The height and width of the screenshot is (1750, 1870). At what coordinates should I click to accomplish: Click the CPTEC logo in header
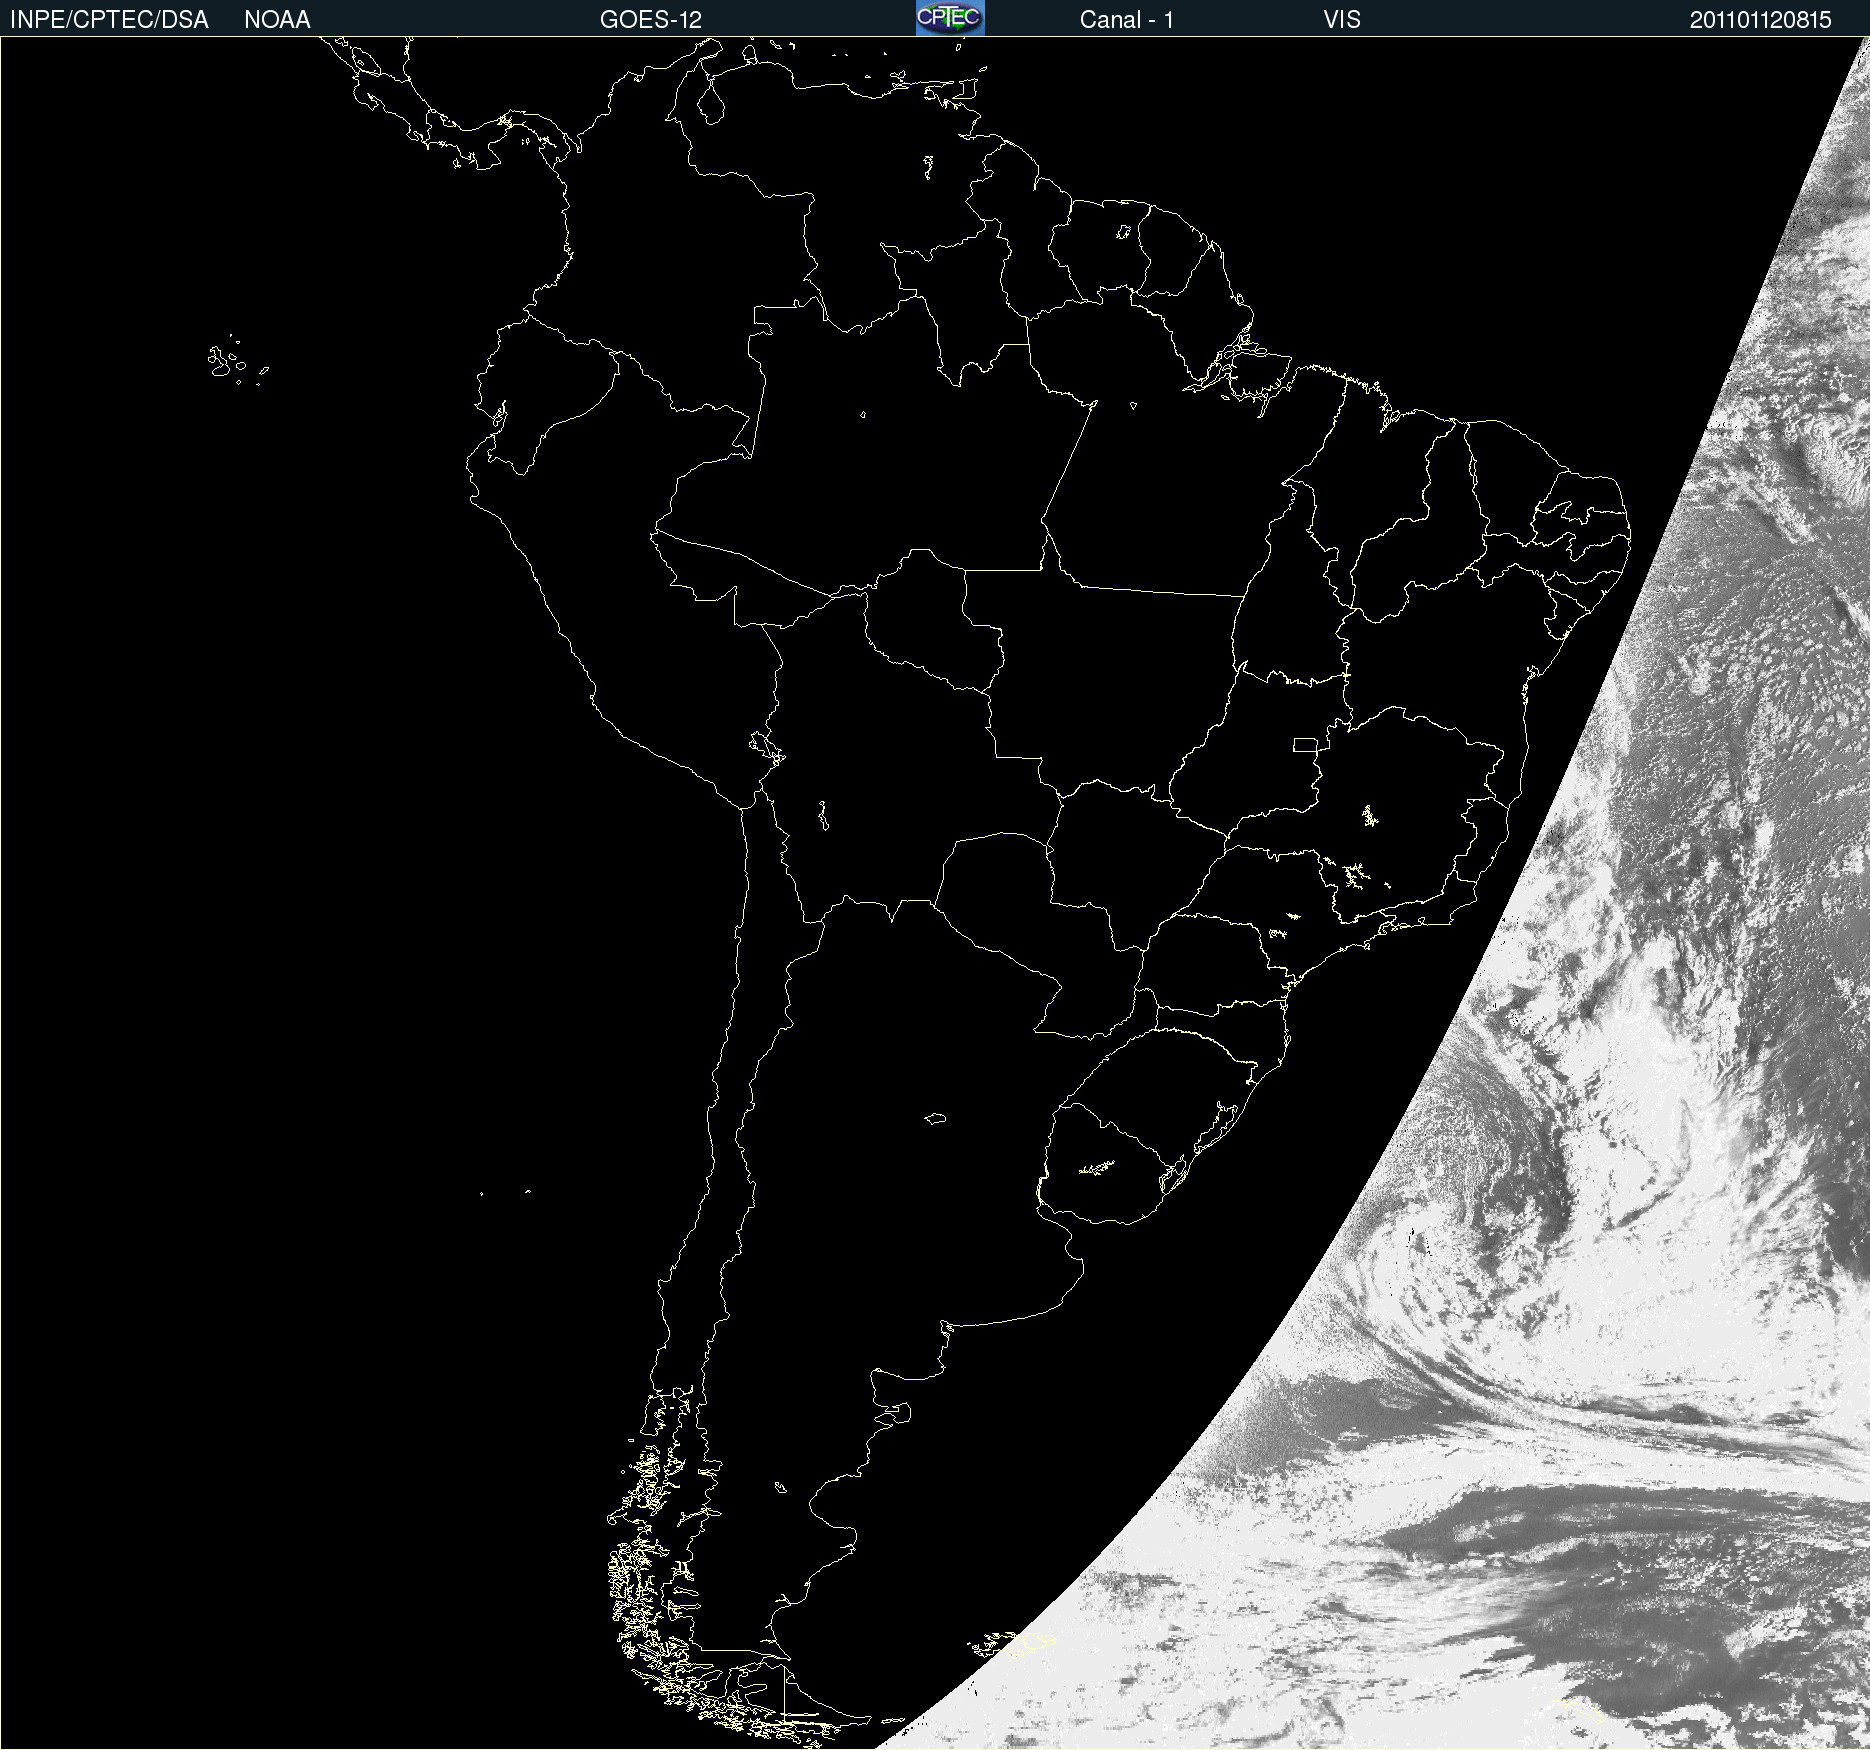click(950, 18)
